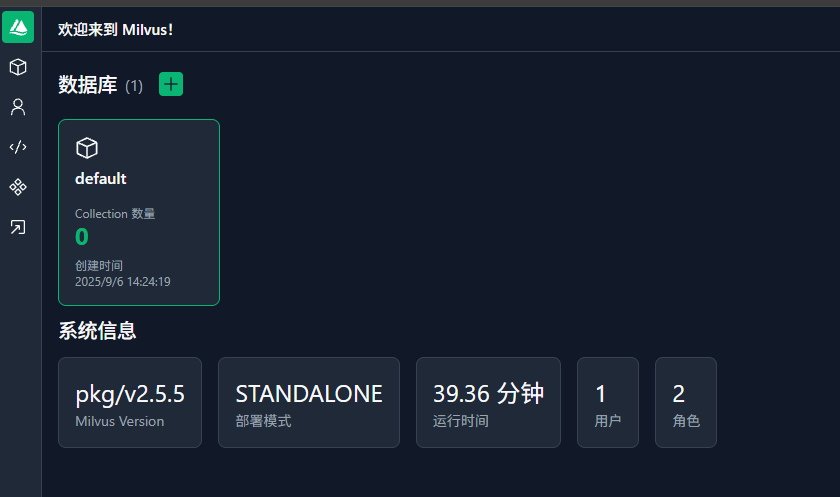Click the 数据库 section heading
The height and width of the screenshot is (497, 840).
pyautogui.click(x=88, y=86)
